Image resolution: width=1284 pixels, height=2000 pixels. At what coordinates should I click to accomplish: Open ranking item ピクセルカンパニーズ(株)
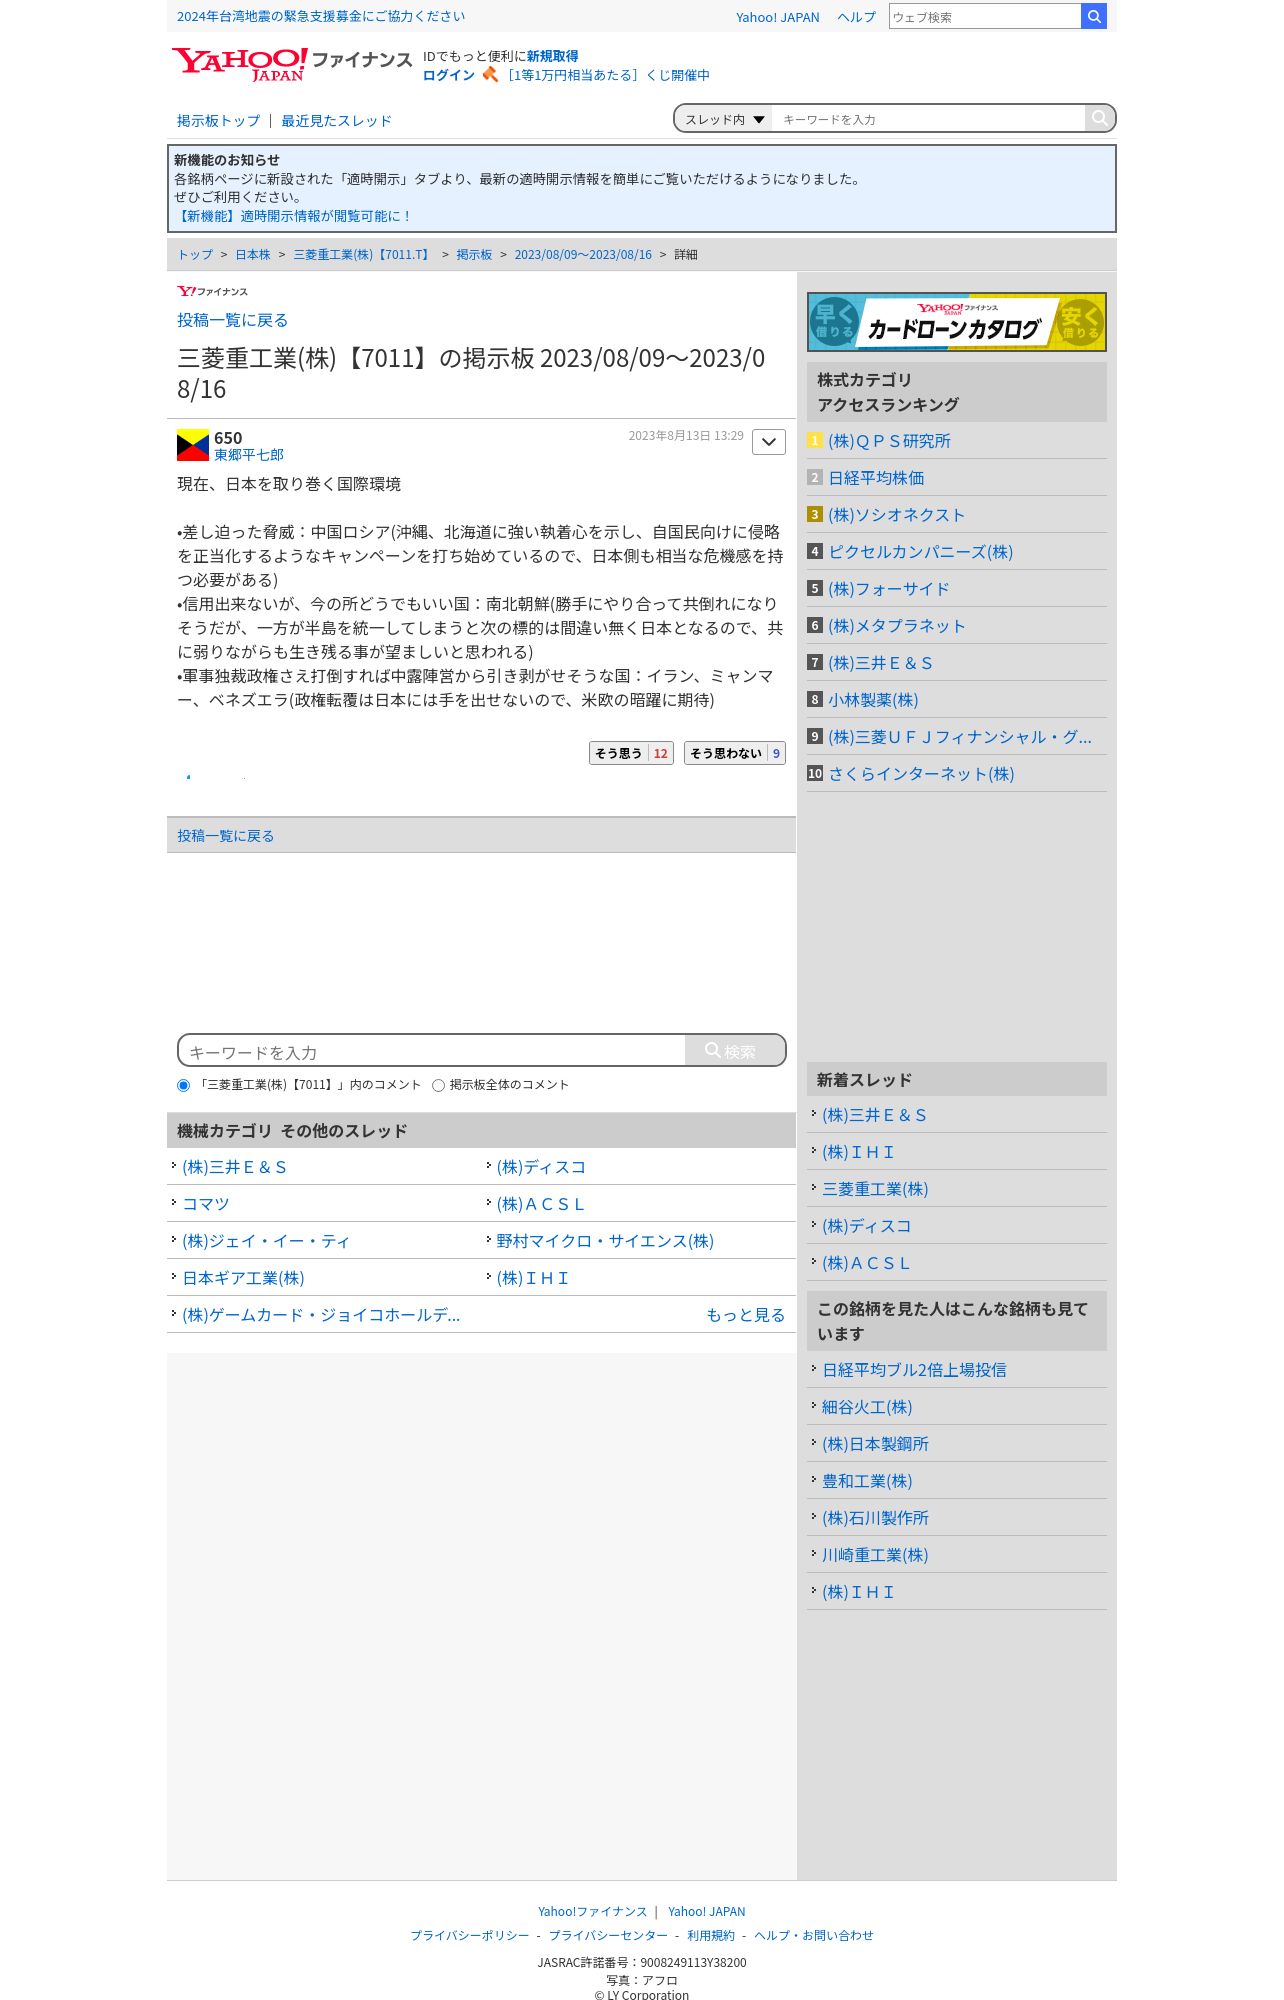click(920, 552)
